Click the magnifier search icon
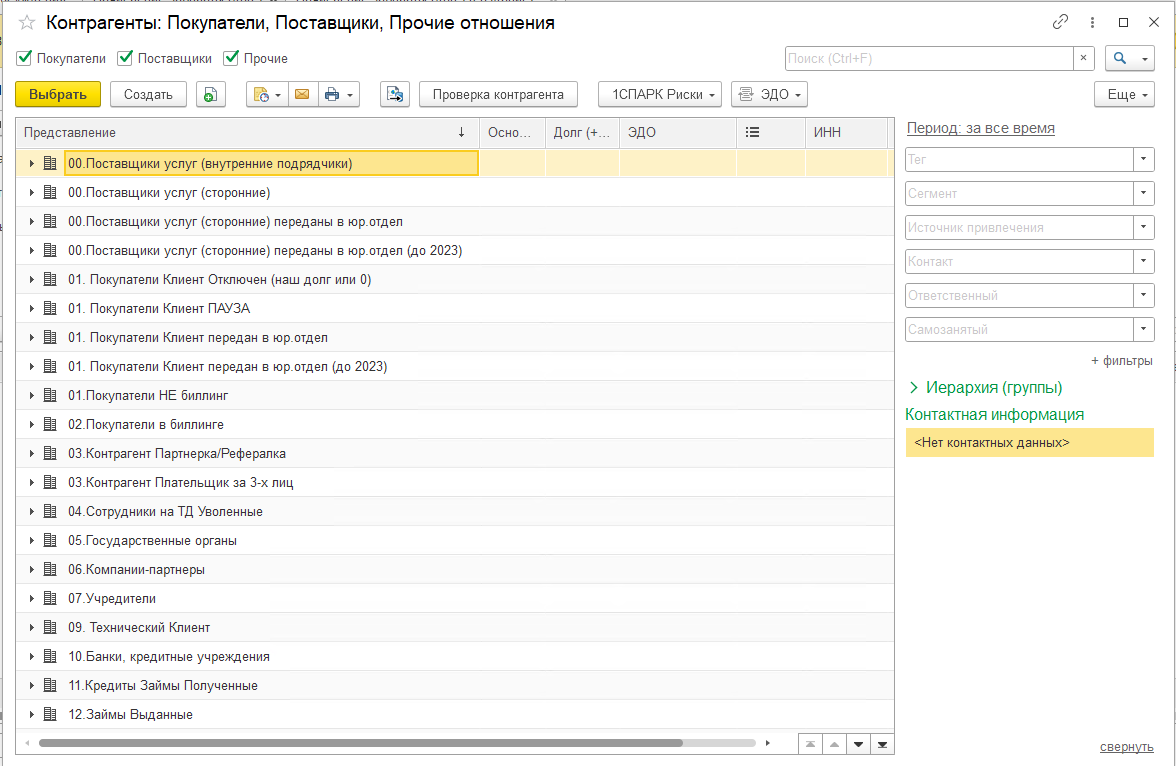 [1120, 59]
